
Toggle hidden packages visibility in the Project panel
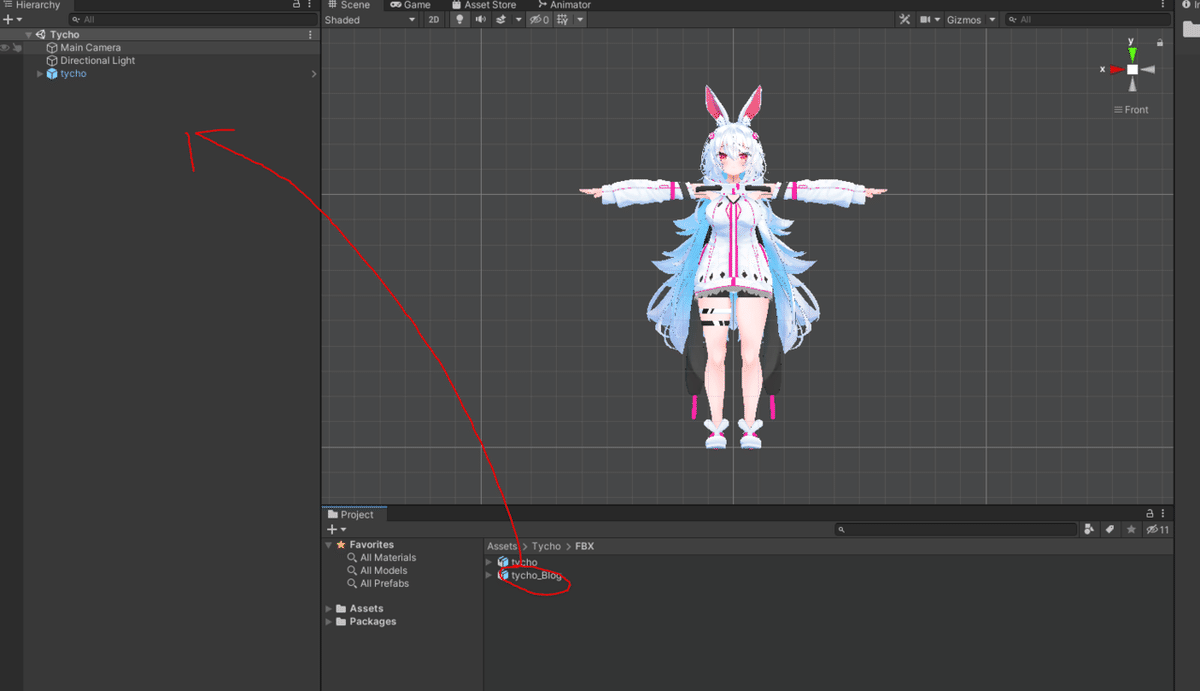tap(1157, 529)
